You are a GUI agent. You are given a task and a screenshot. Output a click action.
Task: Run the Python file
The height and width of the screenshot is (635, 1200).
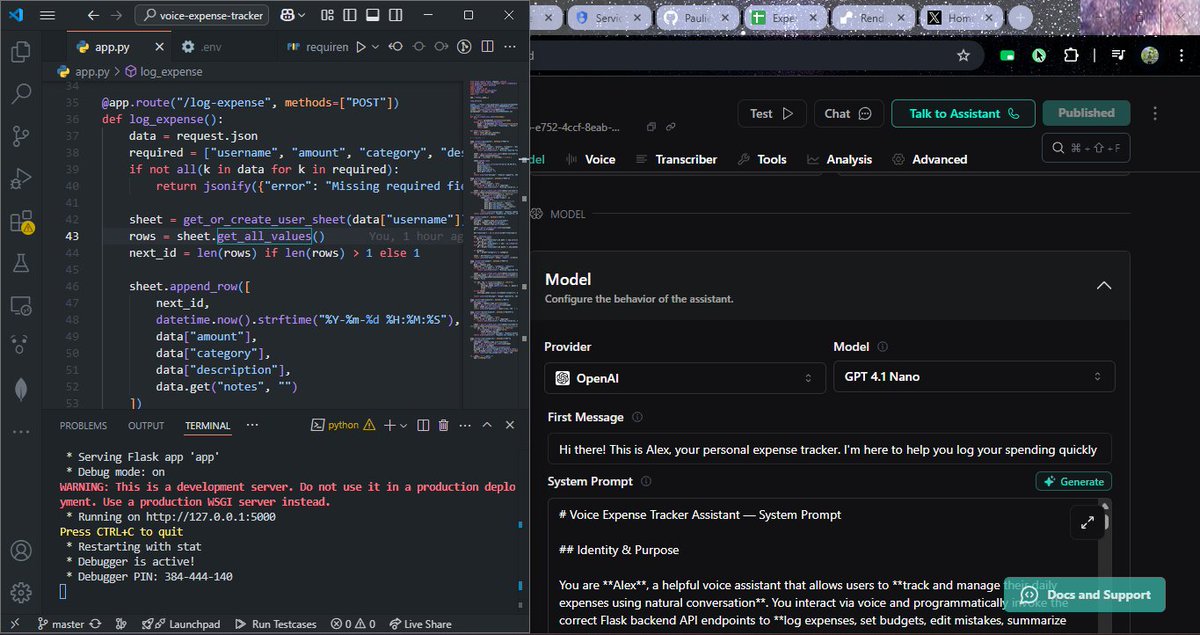tap(362, 46)
